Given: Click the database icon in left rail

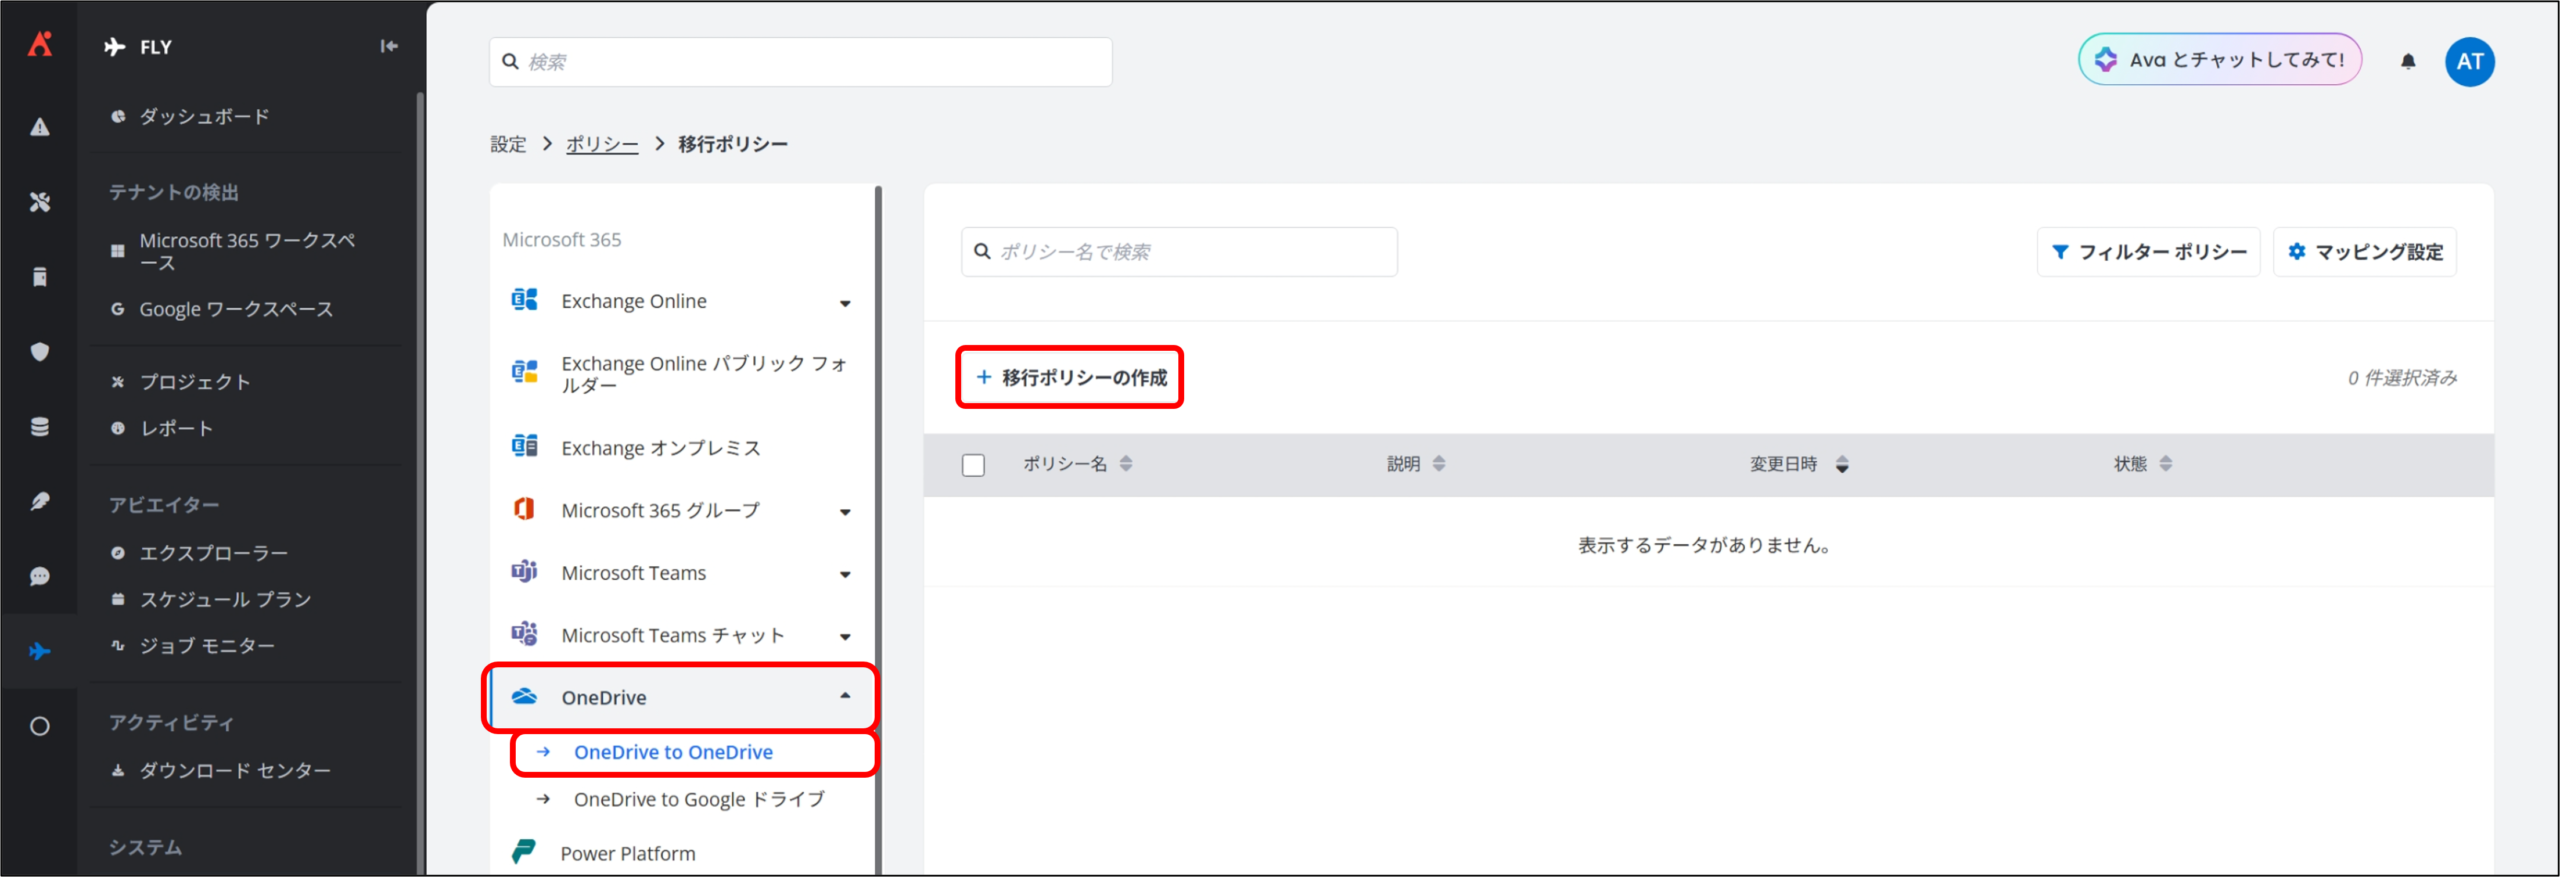Looking at the screenshot, I should point(40,427).
